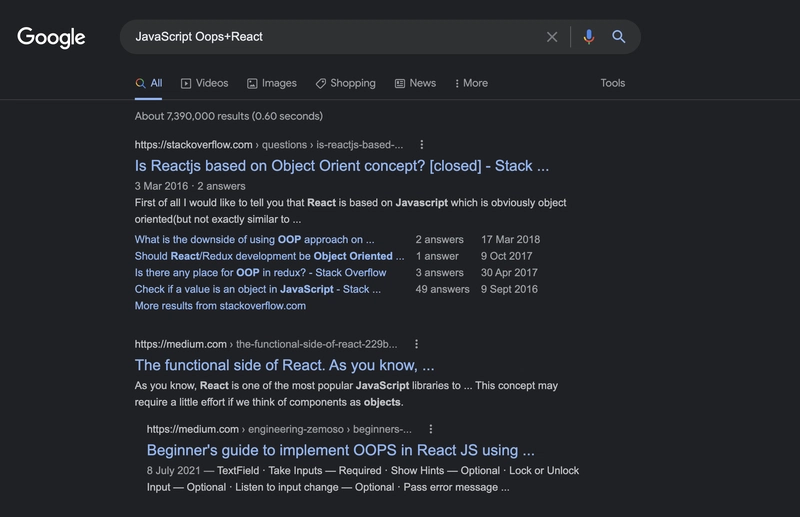The image size is (800, 517).
Task: Open 'Check if a value is an object in JavaScript' link
Action: pyautogui.click(x=258, y=289)
